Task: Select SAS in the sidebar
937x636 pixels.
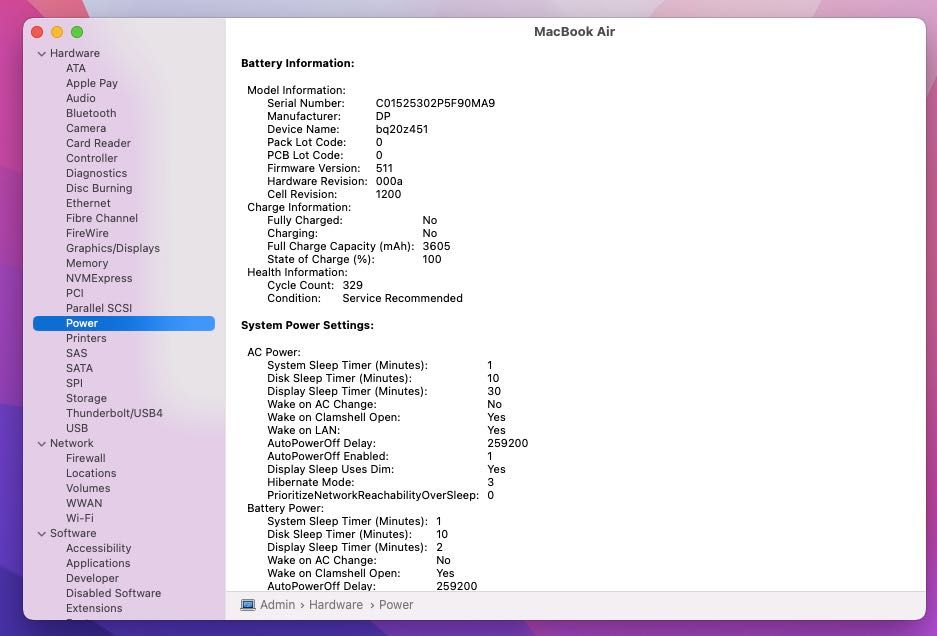Action: coord(76,353)
